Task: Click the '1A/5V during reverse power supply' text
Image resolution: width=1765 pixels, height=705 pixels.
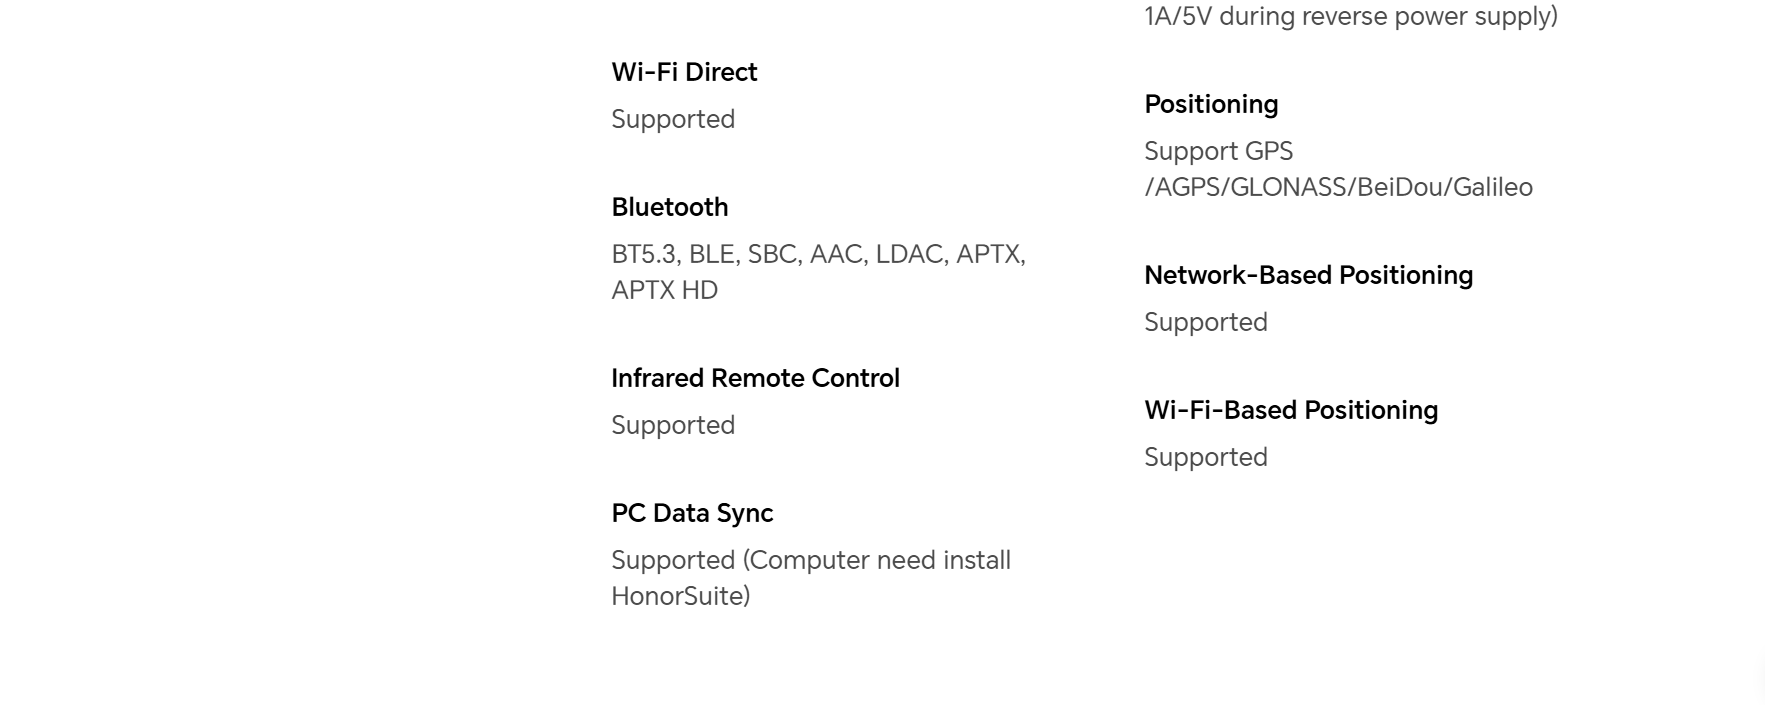Action: pos(1351,16)
